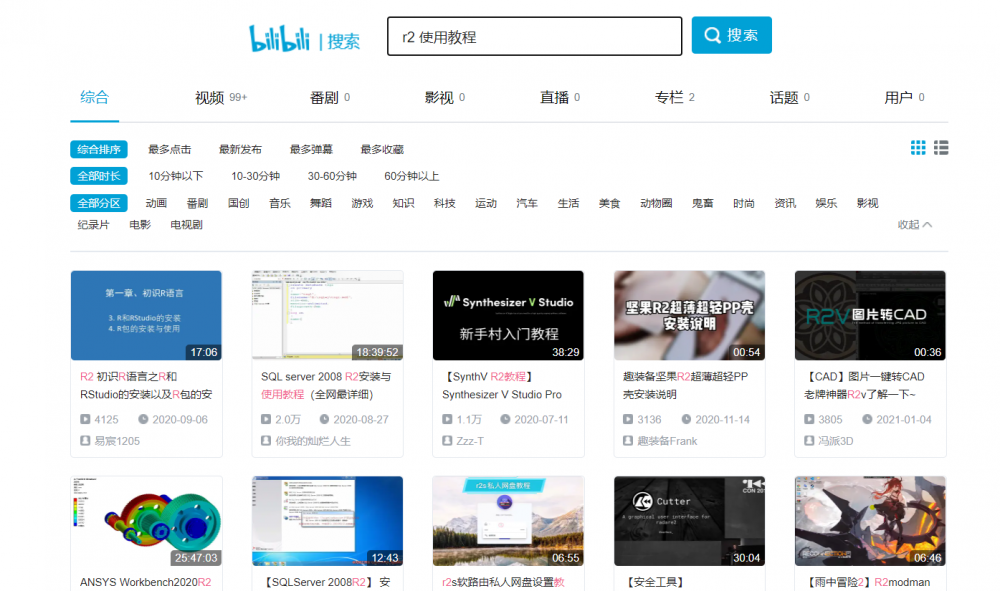Filter by 娱乐 category
The image size is (1000, 591).
[x=826, y=203]
